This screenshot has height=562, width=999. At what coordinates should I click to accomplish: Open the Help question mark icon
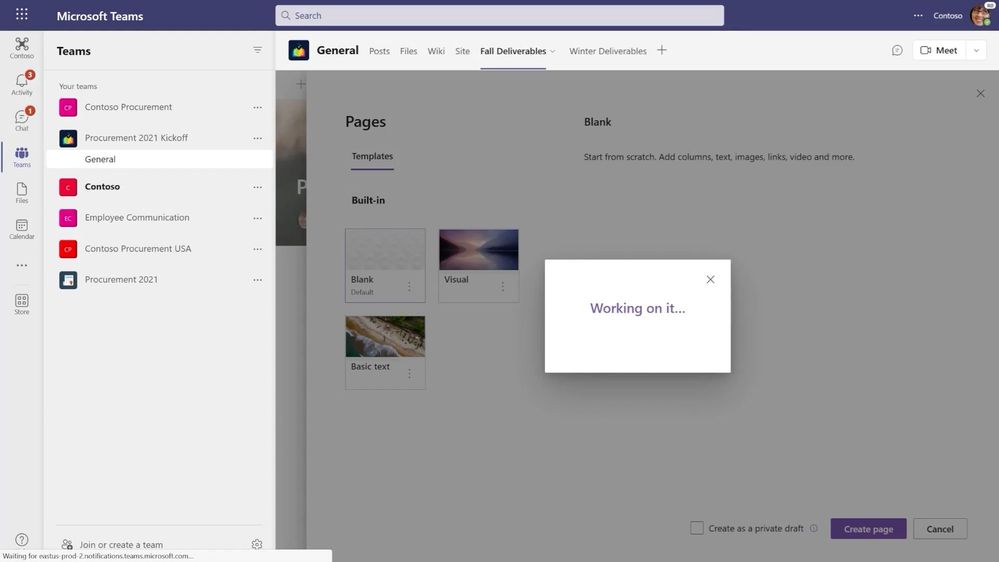click(22, 540)
